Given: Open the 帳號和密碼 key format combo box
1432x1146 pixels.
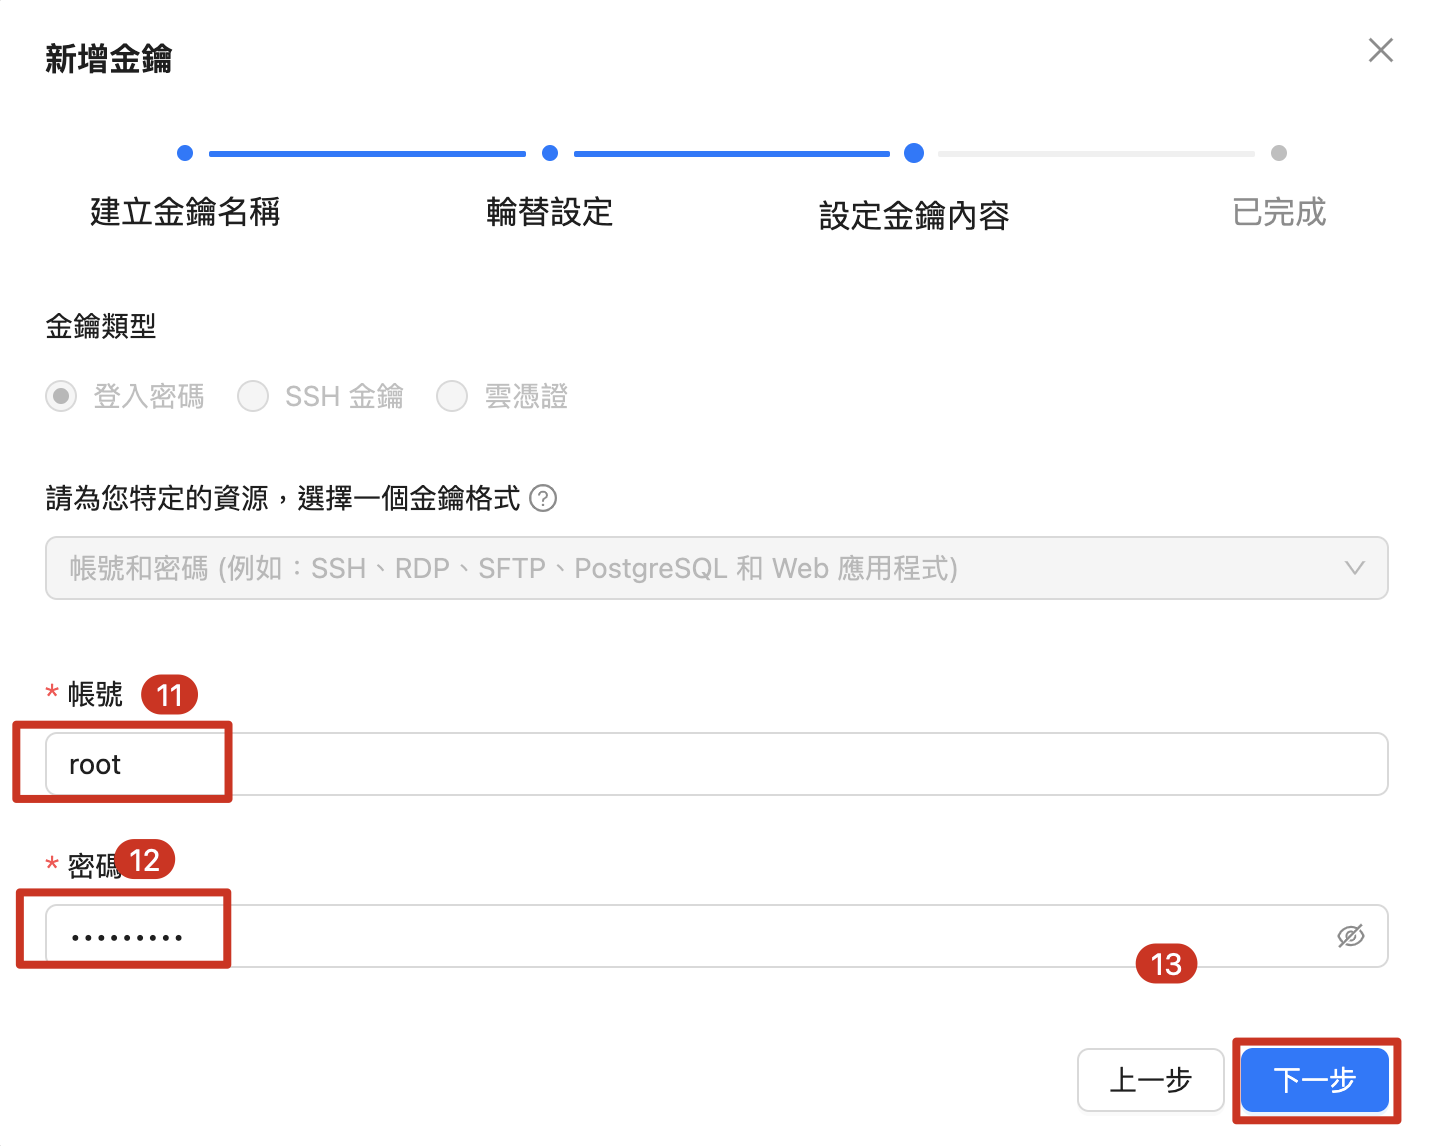Looking at the screenshot, I should pyautogui.click(x=700, y=568).
